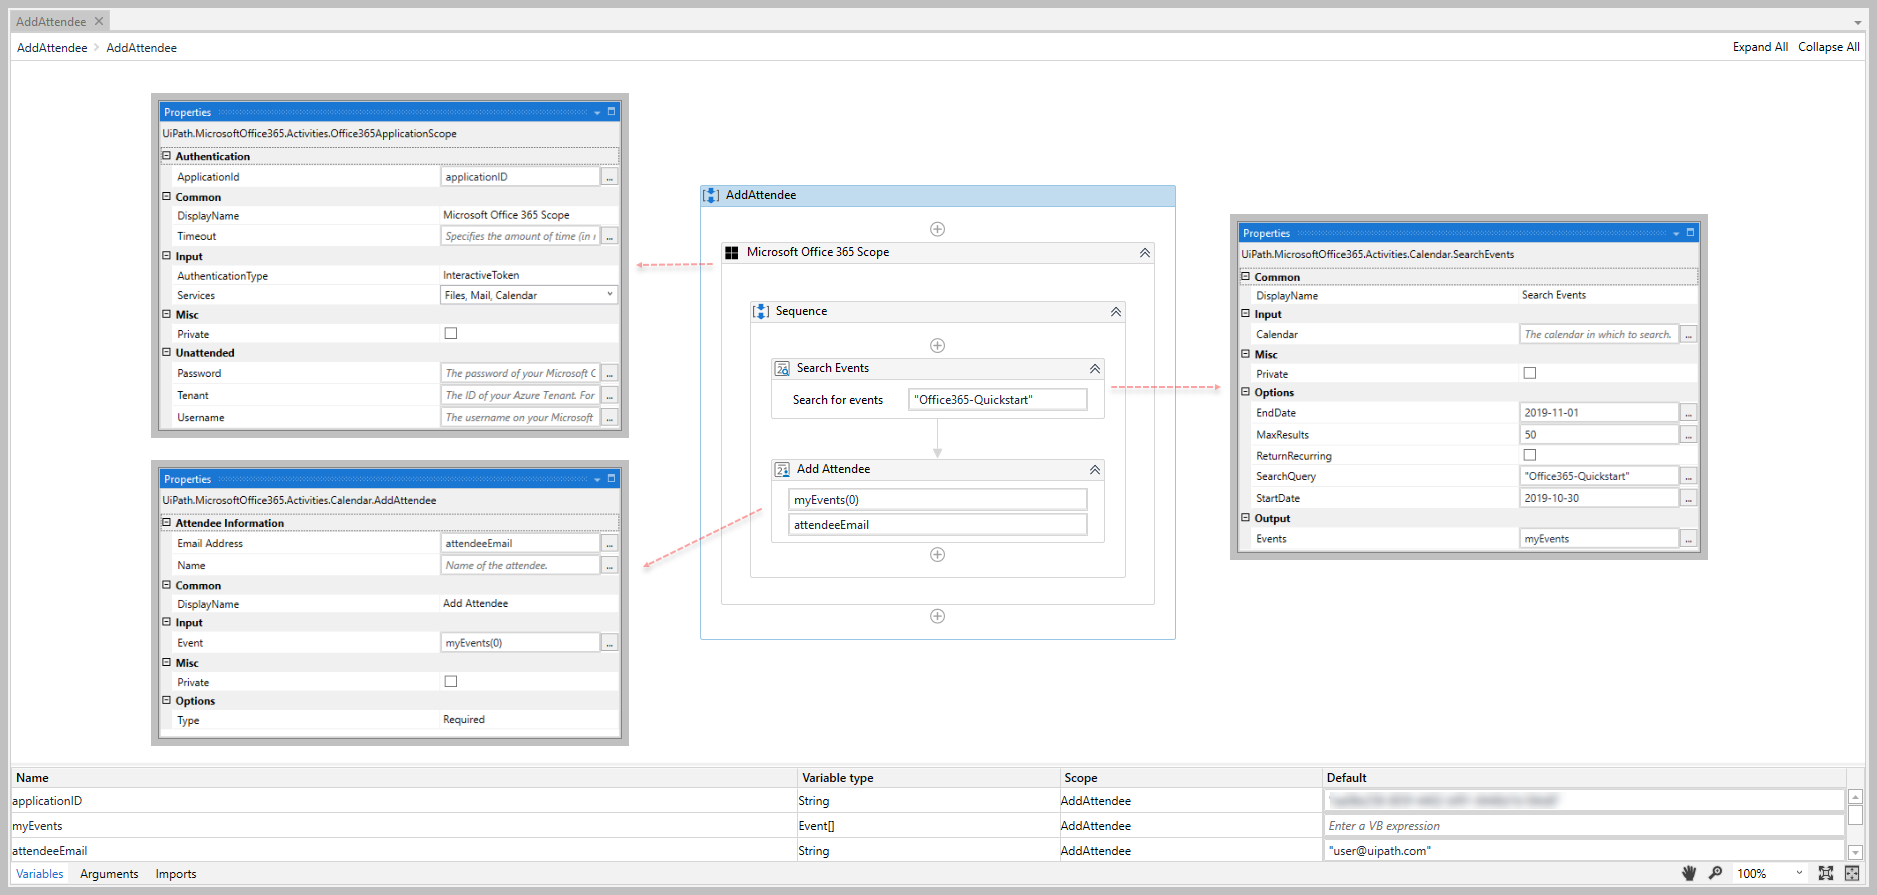The image size is (1877, 895).
Task: Click the Microsoft Office 365 Scope icon
Action: tap(732, 253)
